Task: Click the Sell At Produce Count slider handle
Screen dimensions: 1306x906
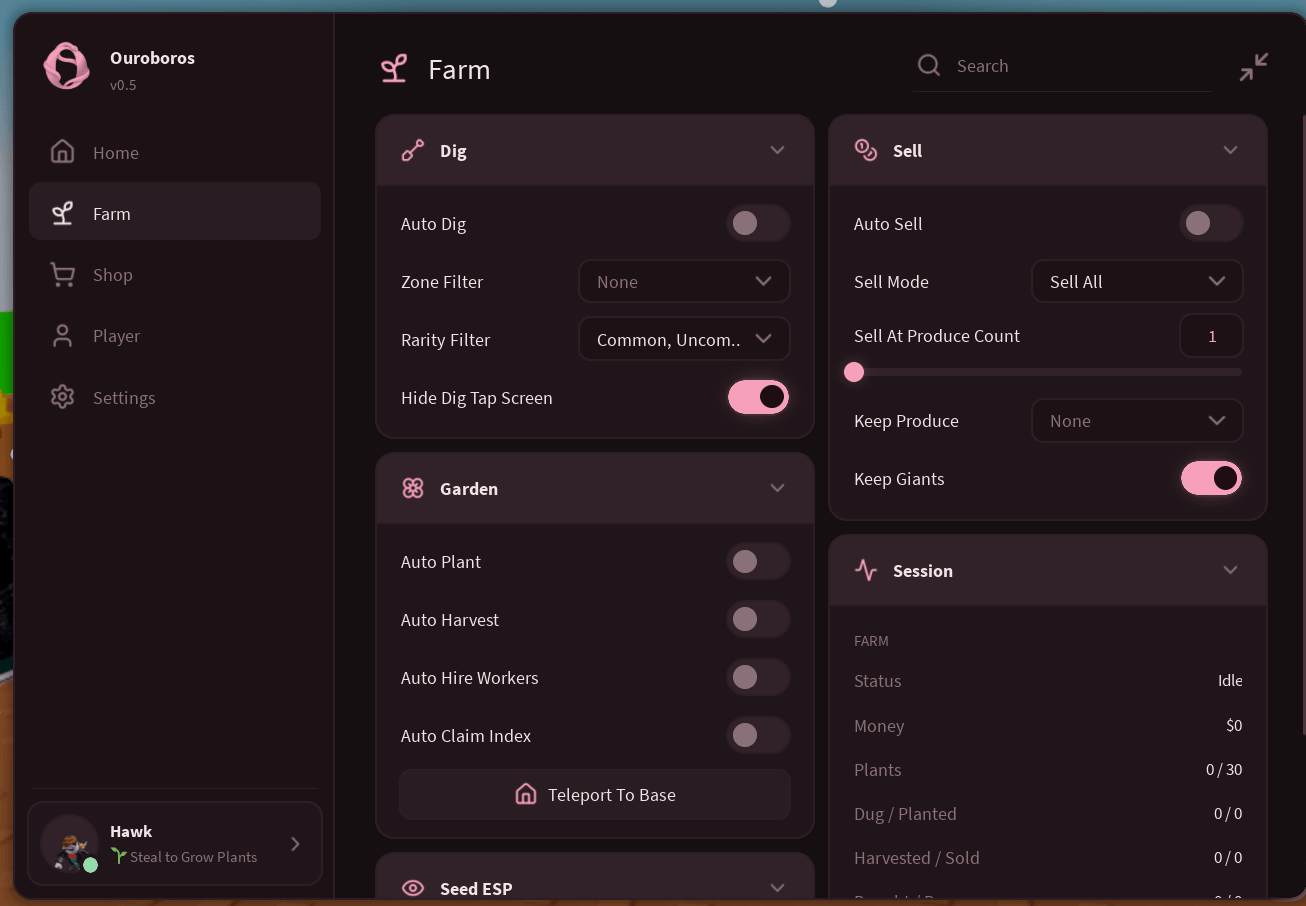Action: coord(854,372)
